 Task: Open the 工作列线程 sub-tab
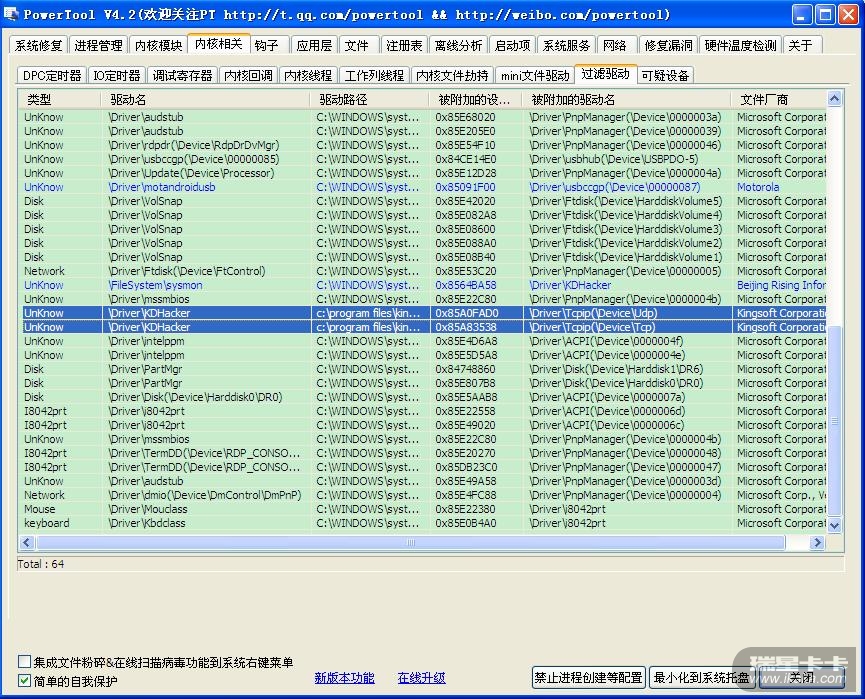374,75
